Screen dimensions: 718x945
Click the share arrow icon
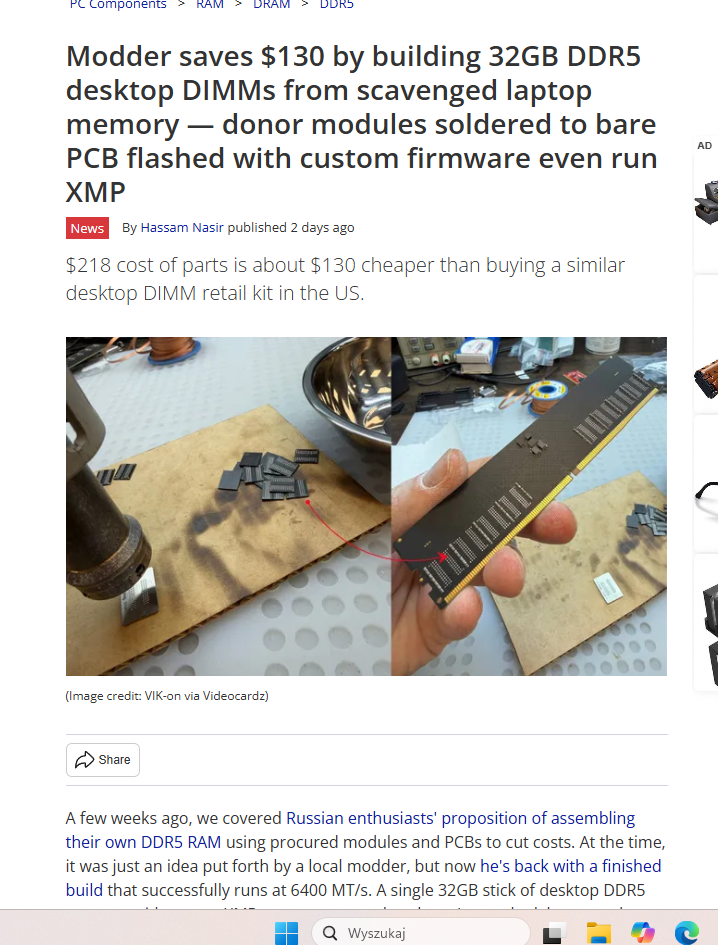tap(84, 759)
